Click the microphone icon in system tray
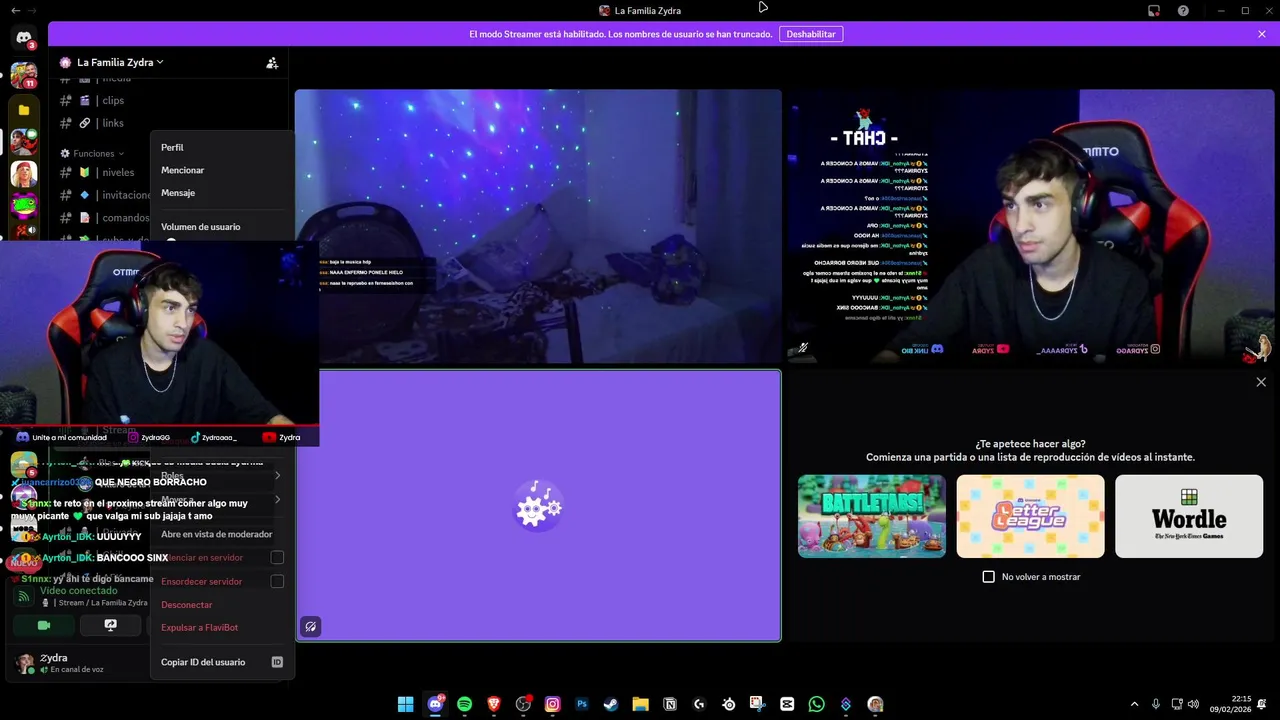This screenshot has height=720, width=1280. click(x=1156, y=704)
